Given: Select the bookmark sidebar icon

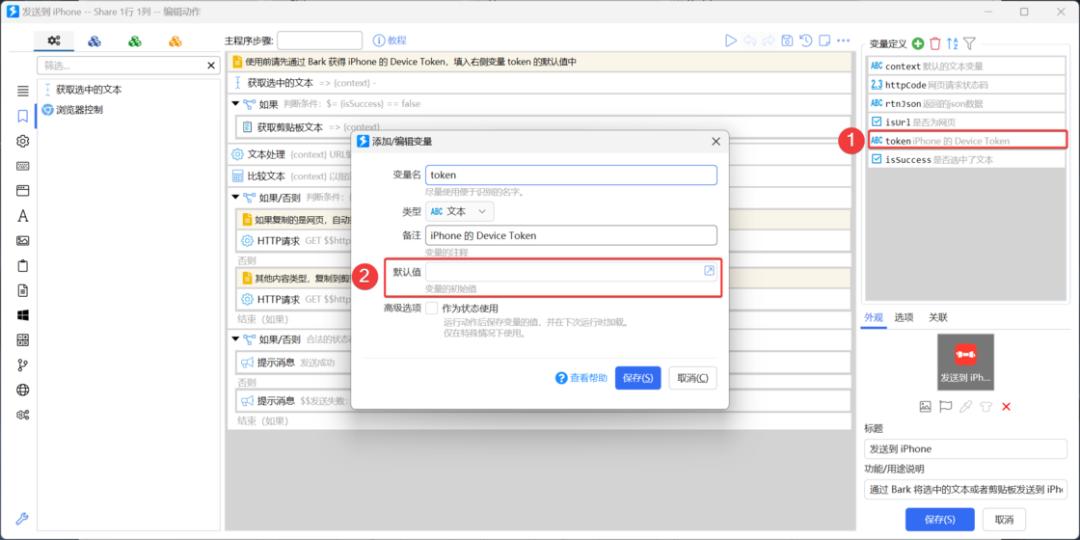Looking at the screenshot, I should tap(23, 116).
